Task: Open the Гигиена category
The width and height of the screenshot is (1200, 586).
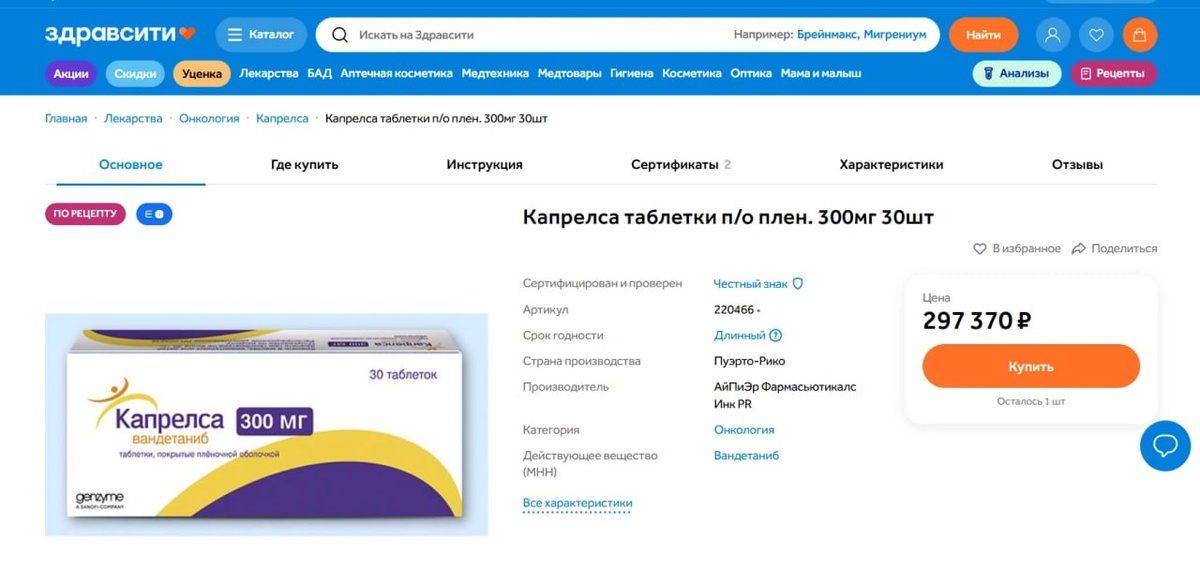Action: [632, 73]
